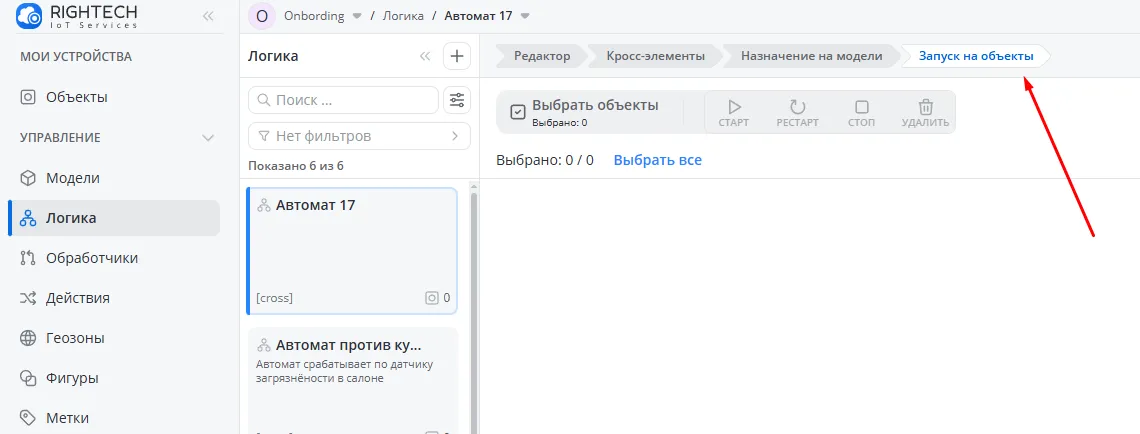Collapse the left sidebar with double chevron

(x=208, y=16)
